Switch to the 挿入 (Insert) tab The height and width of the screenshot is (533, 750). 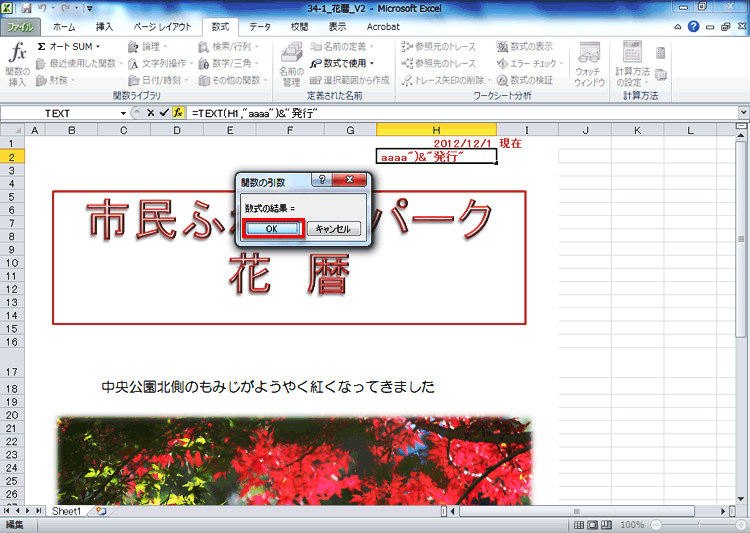pos(104,27)
